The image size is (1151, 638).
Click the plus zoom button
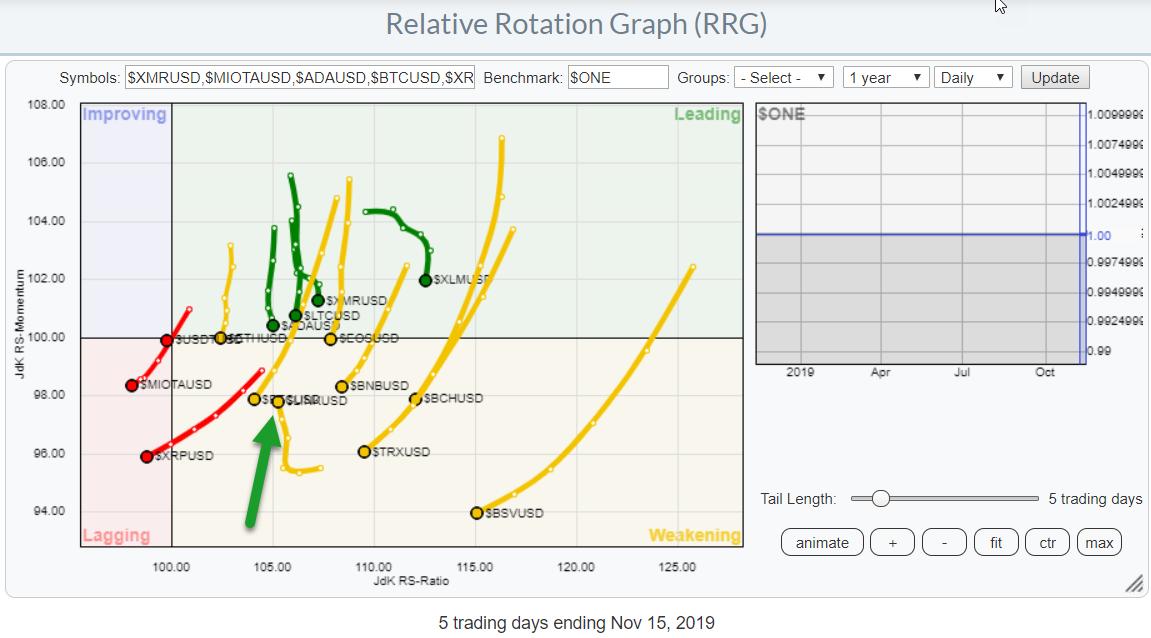coord(892,543)
